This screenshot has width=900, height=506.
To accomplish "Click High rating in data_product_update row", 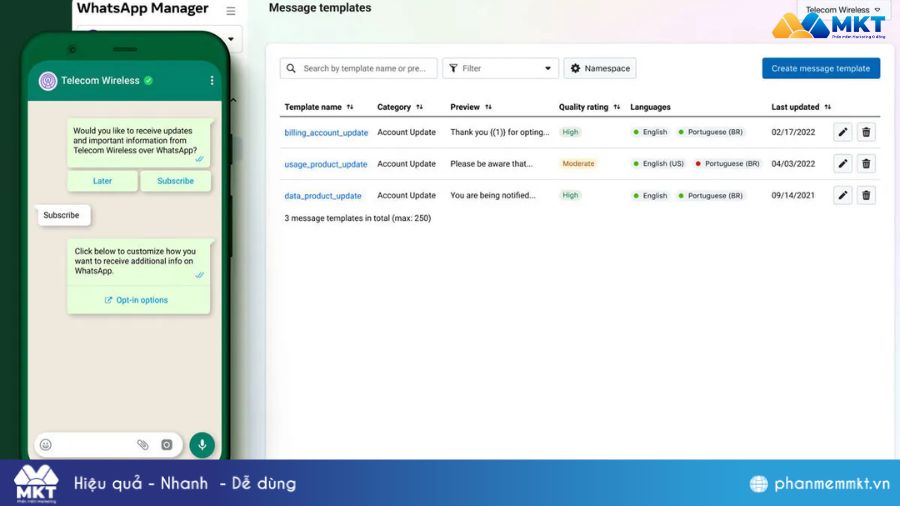I will click(x=570, y=195).
